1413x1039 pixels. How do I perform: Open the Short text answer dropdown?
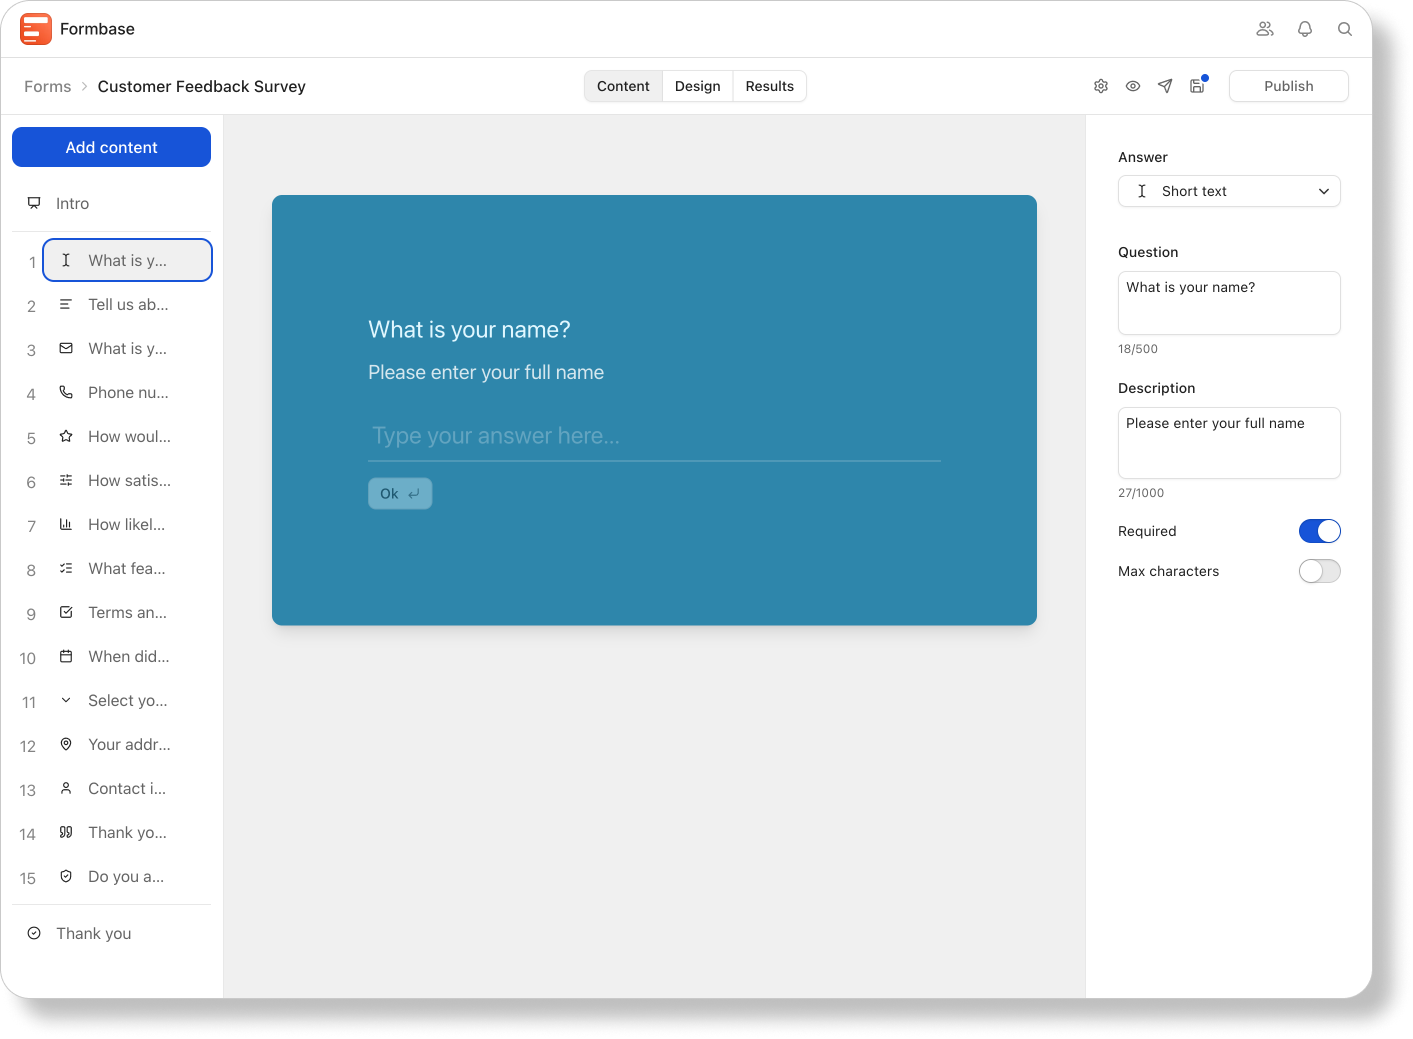1229,191
